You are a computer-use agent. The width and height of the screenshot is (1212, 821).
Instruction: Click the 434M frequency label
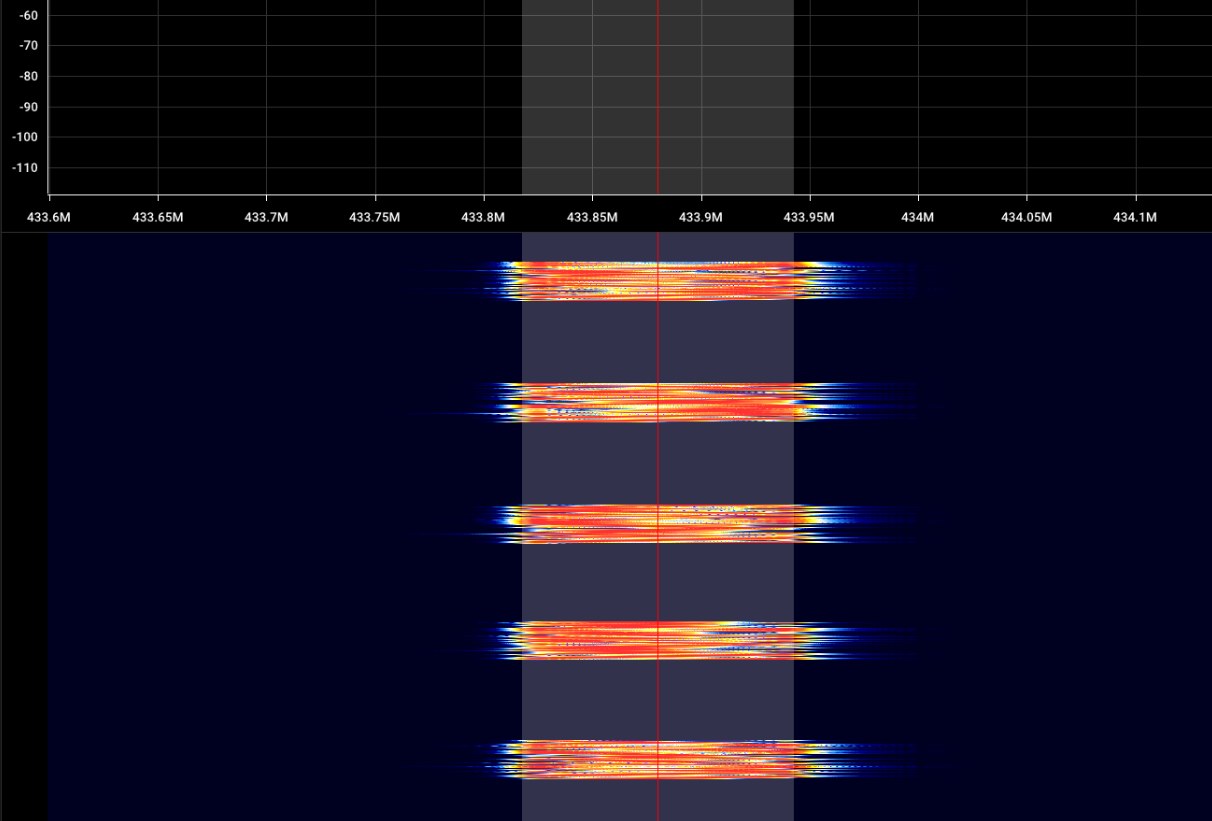pyautogui.click(x=917, y=217)
